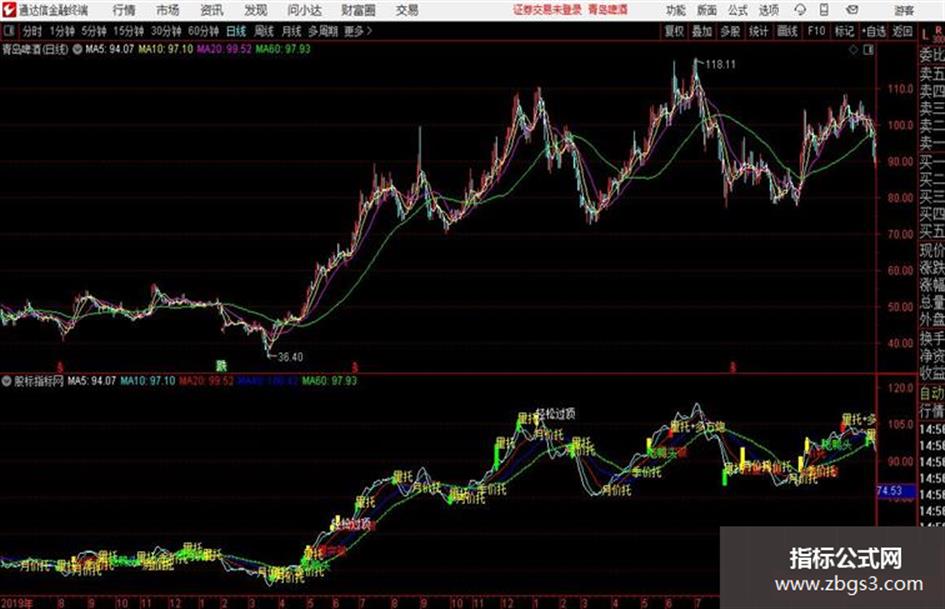Click the 游客 user account label
This screenshot has width=945, height=609.
[904, 10]
